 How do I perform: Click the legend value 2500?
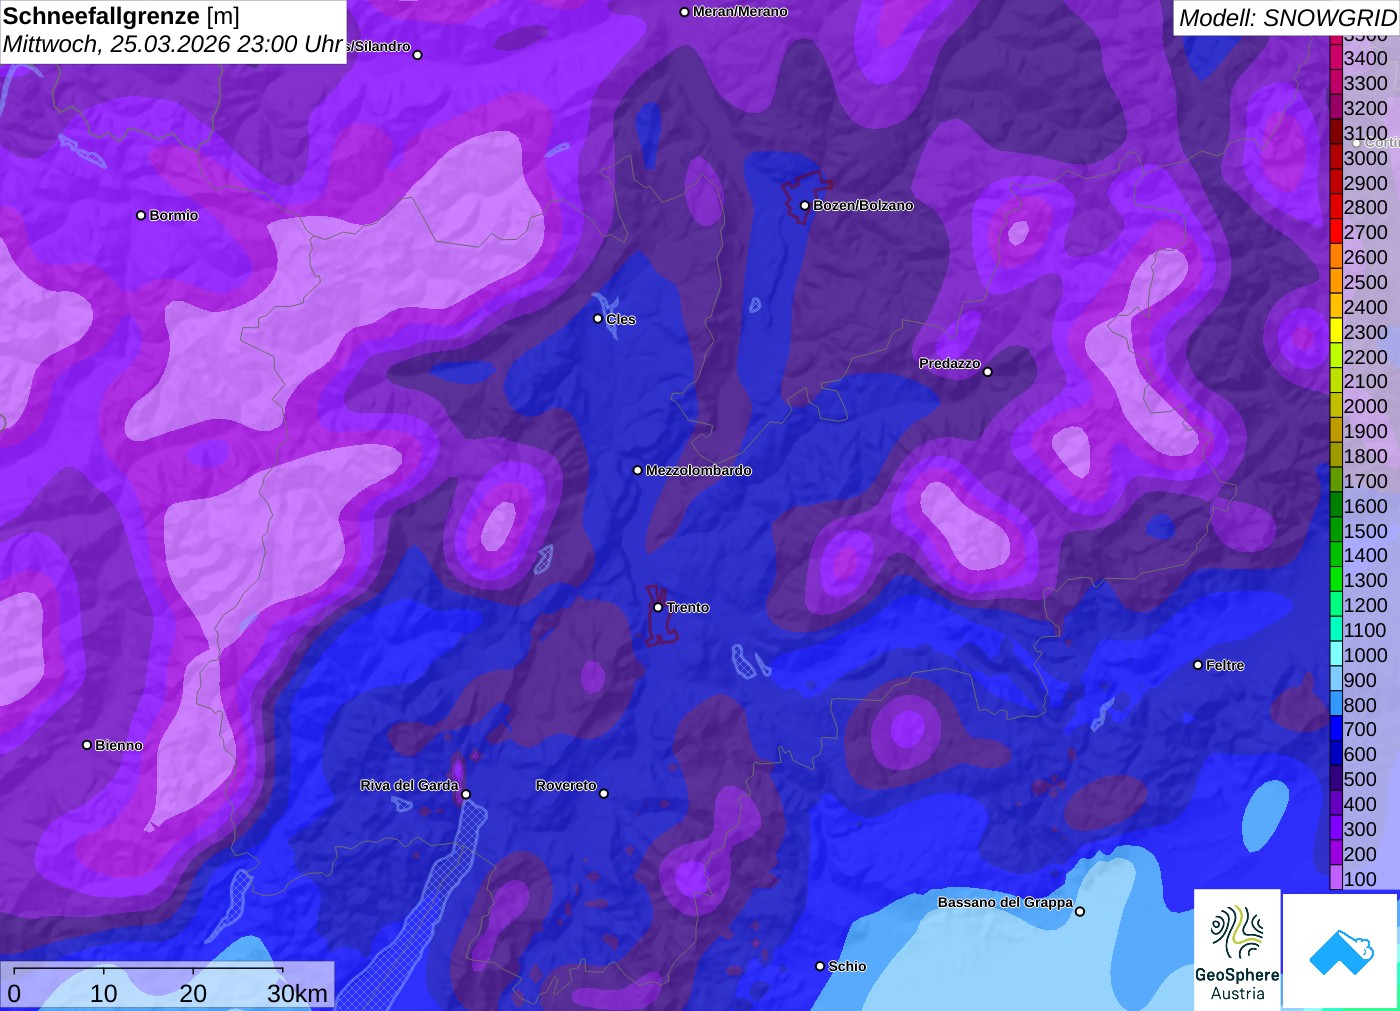pos(1365,282)
